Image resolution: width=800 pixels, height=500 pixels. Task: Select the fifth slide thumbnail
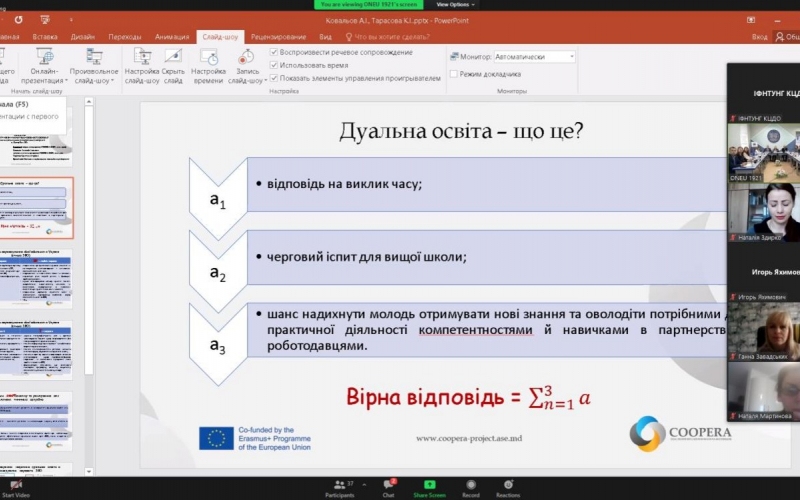pyautogui.click(x=36, y=421)
